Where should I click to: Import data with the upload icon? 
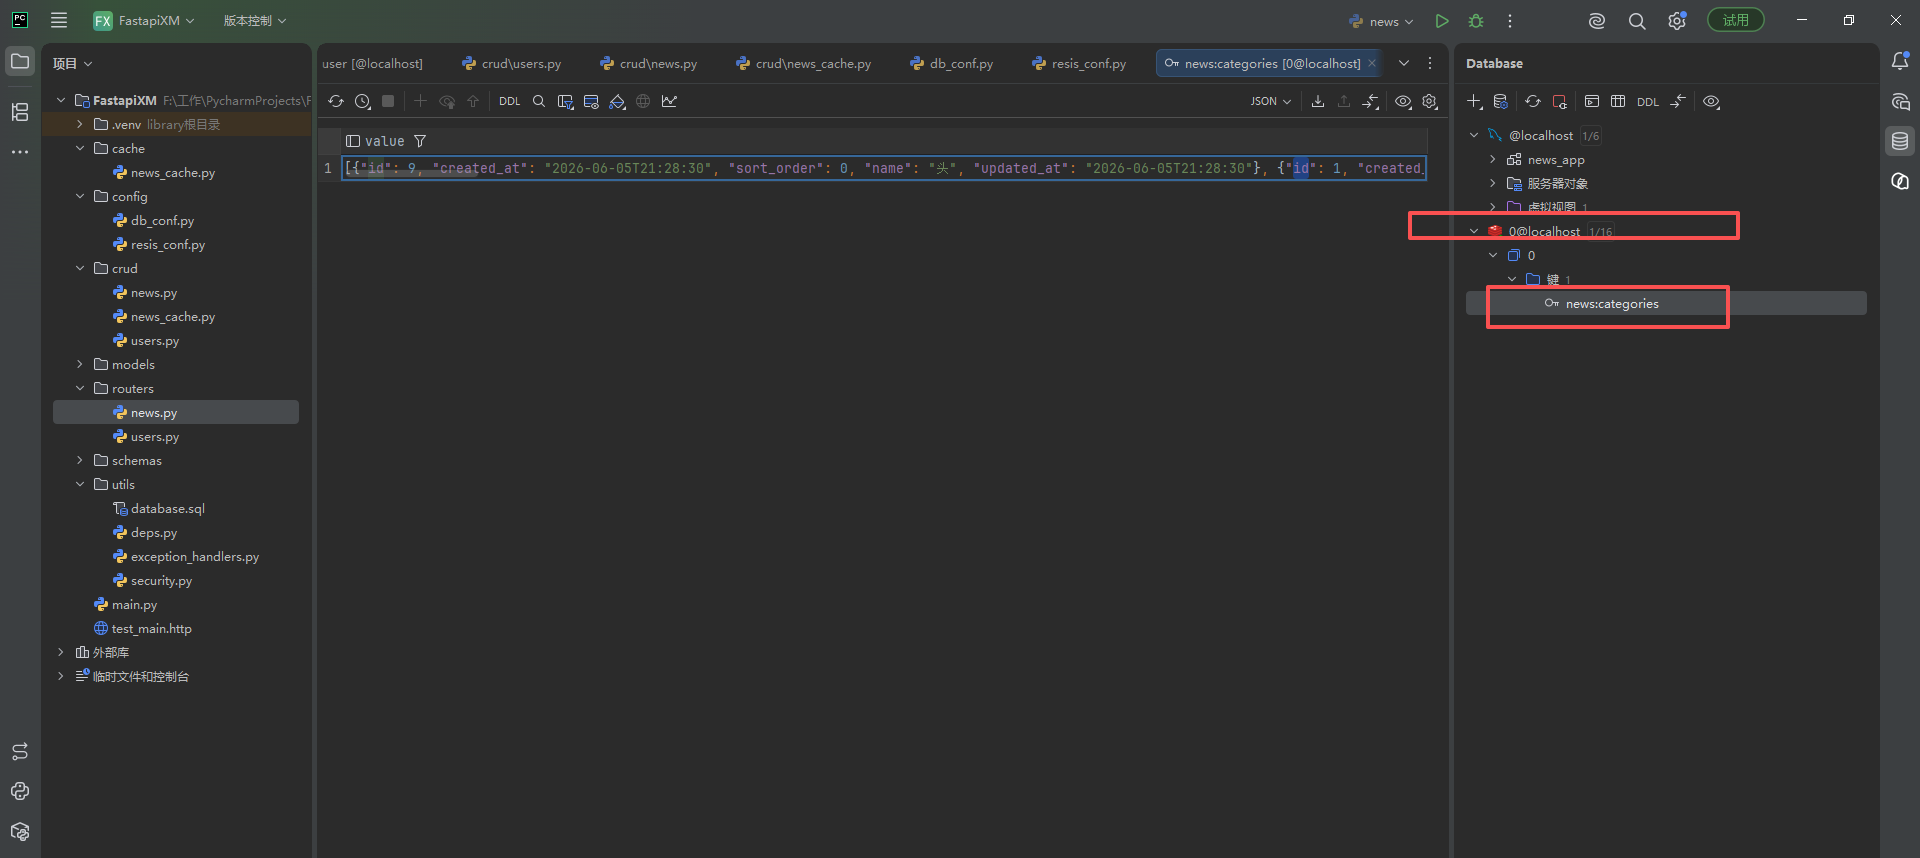tap(1344, 101)
